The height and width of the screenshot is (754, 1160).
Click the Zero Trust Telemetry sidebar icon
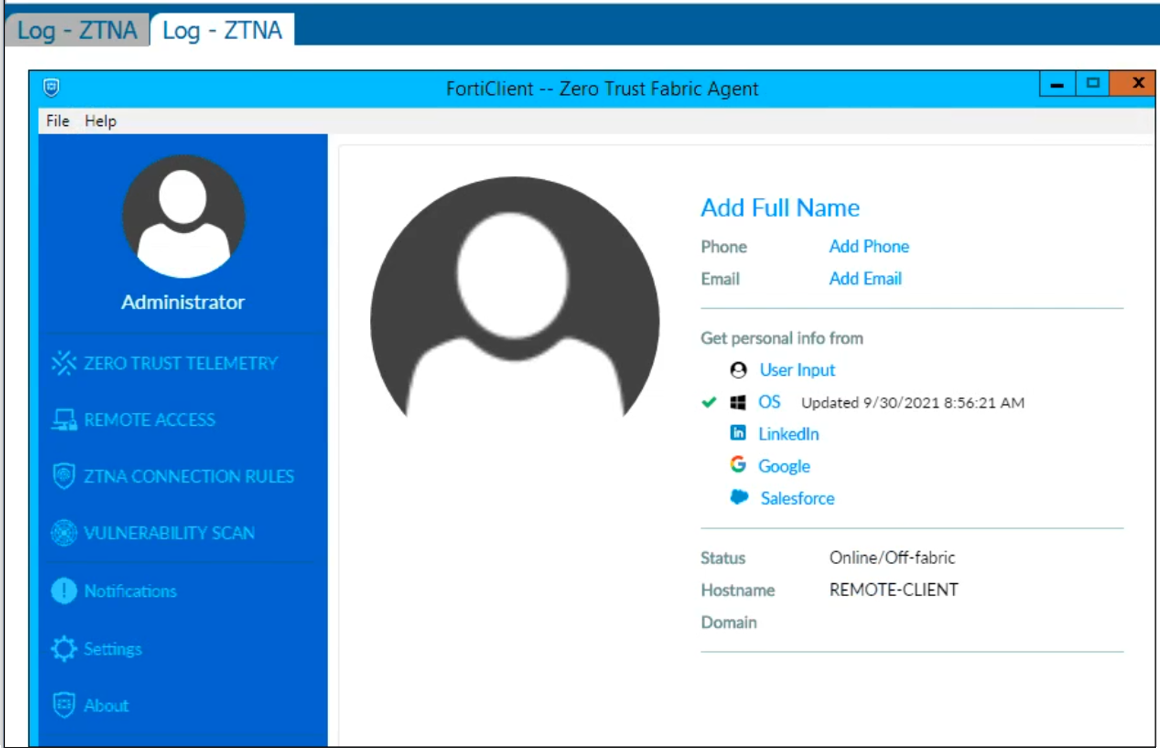[x=63, y=363]
